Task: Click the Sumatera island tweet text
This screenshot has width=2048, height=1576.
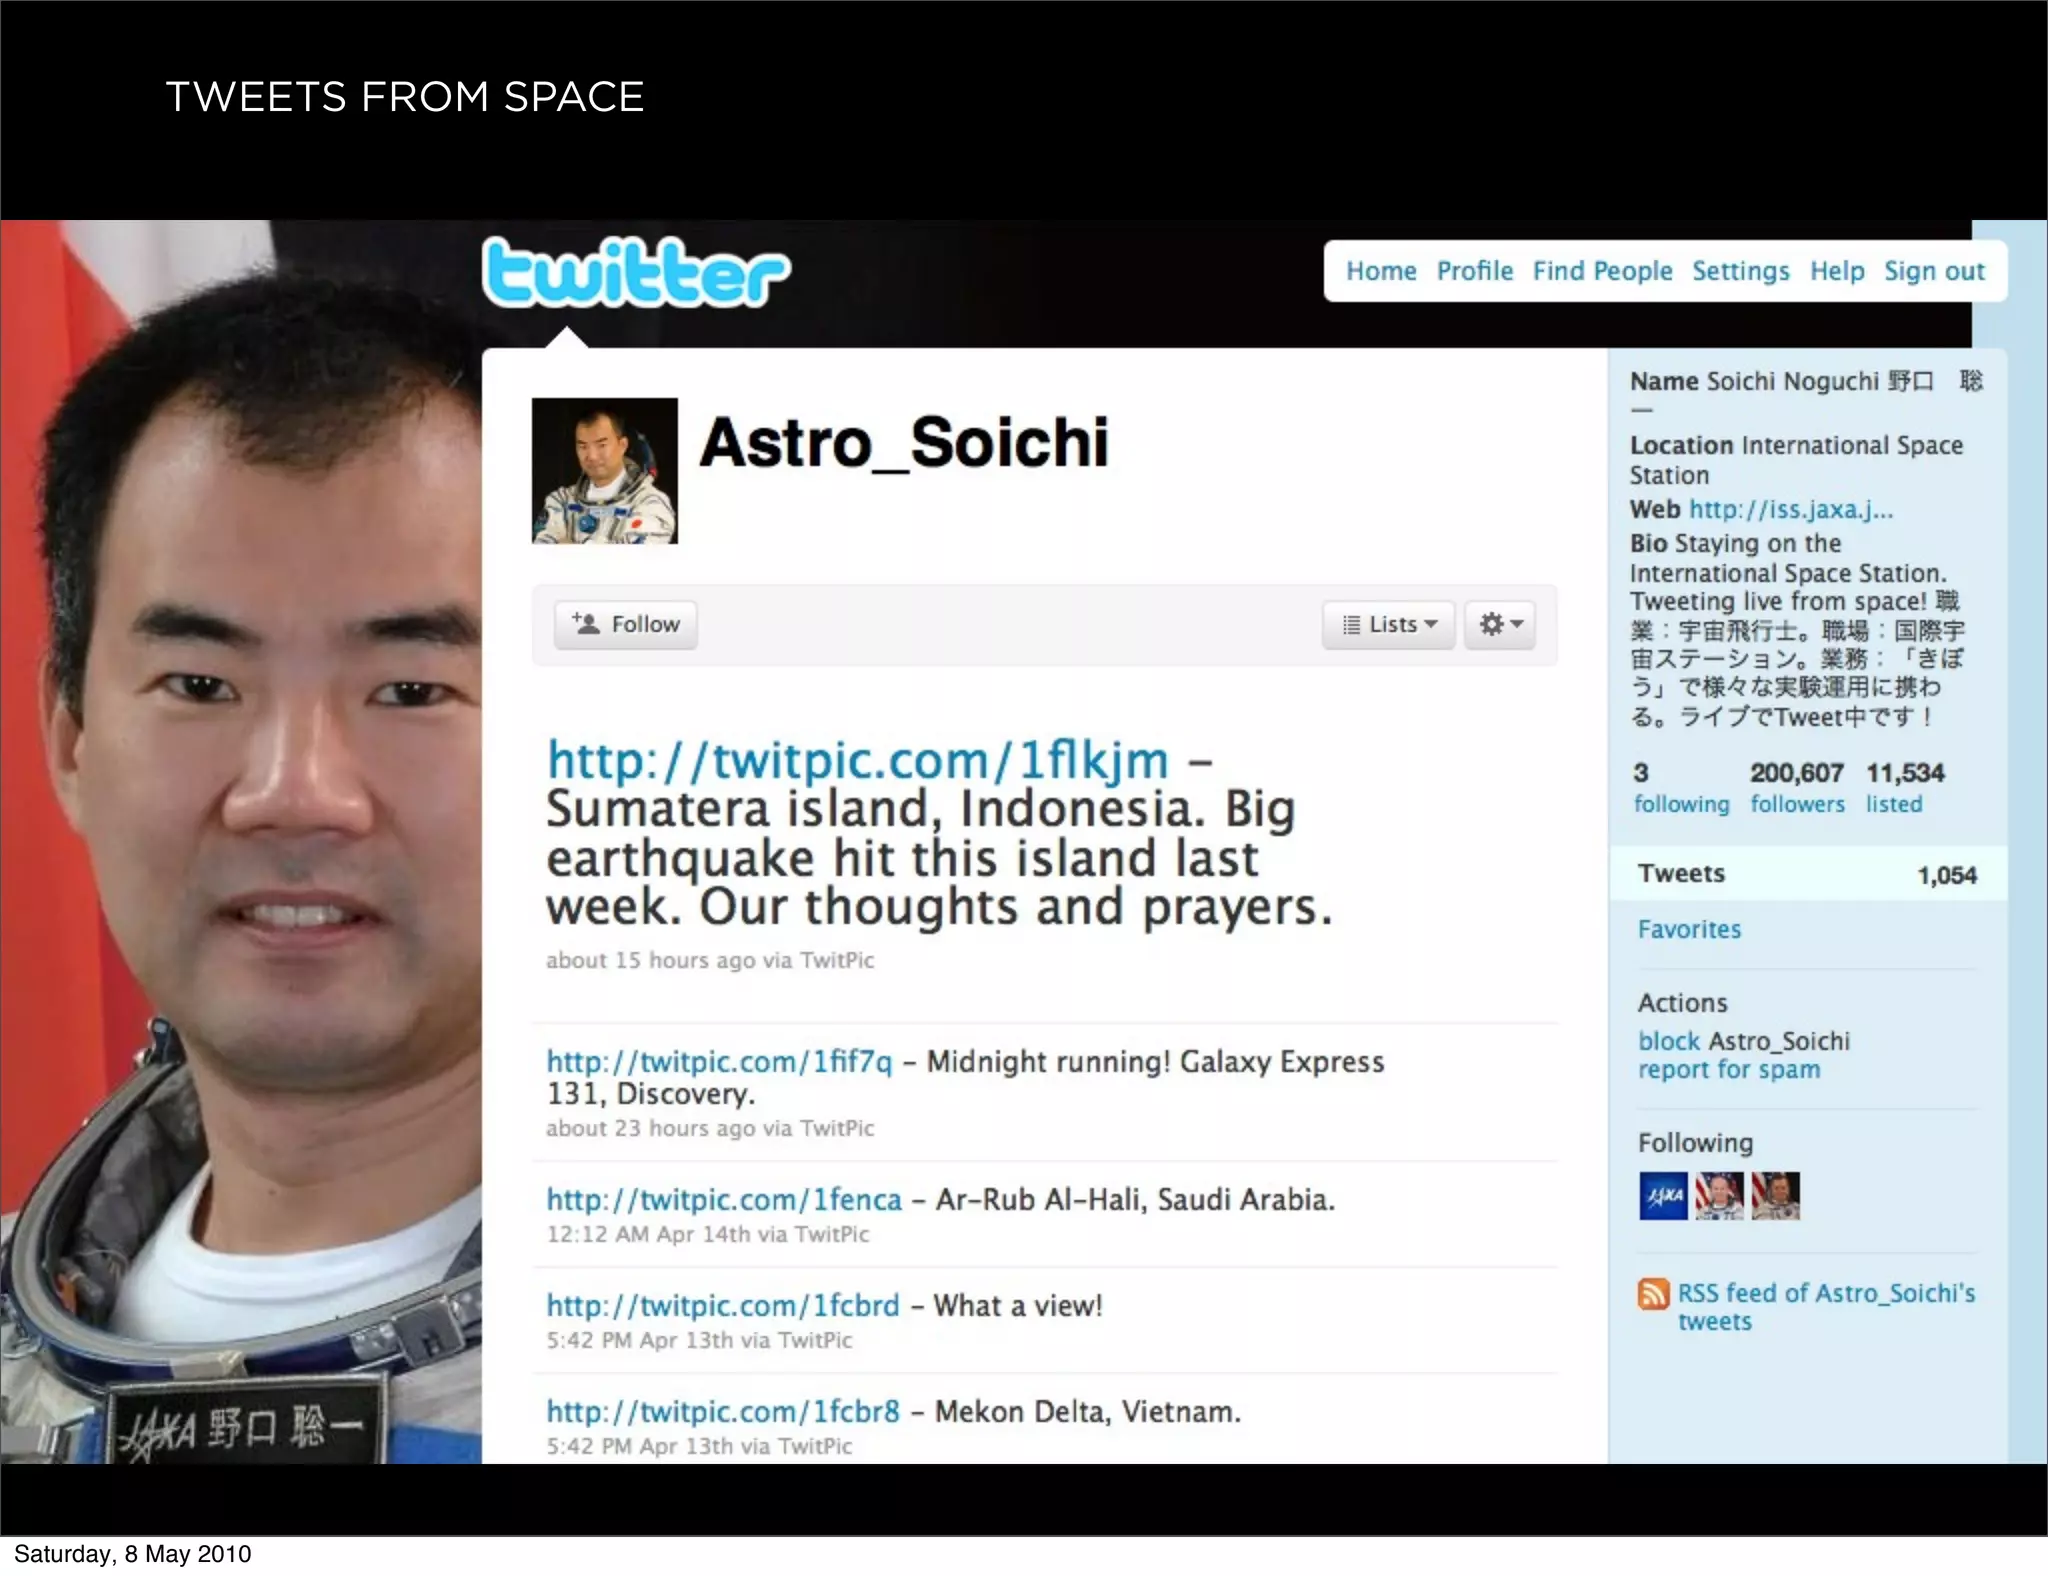Action: click(940, 858)
